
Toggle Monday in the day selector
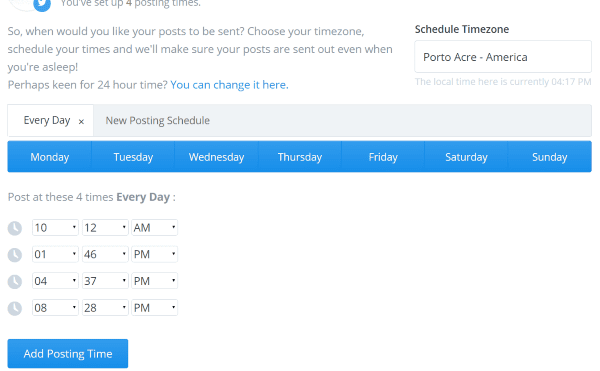coord(49,157)
